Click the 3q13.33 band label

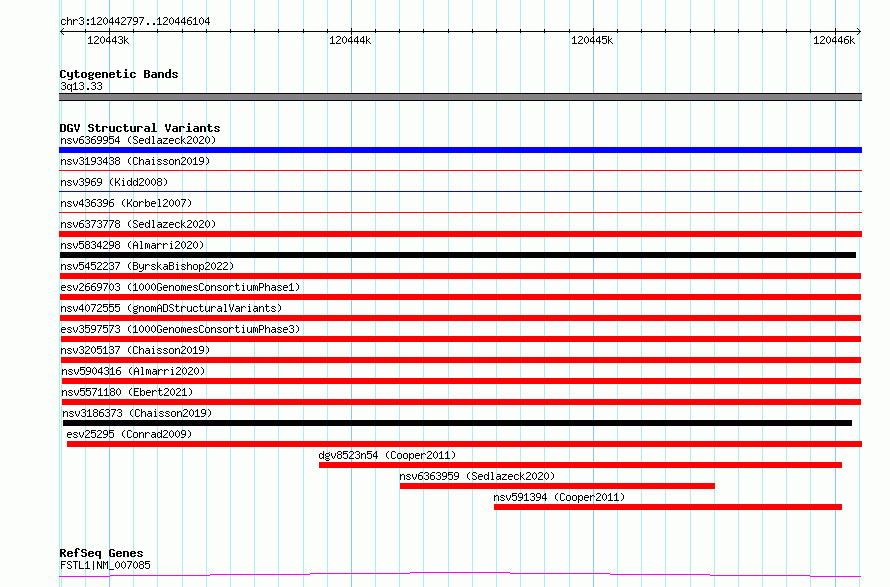tap(81, 86)
